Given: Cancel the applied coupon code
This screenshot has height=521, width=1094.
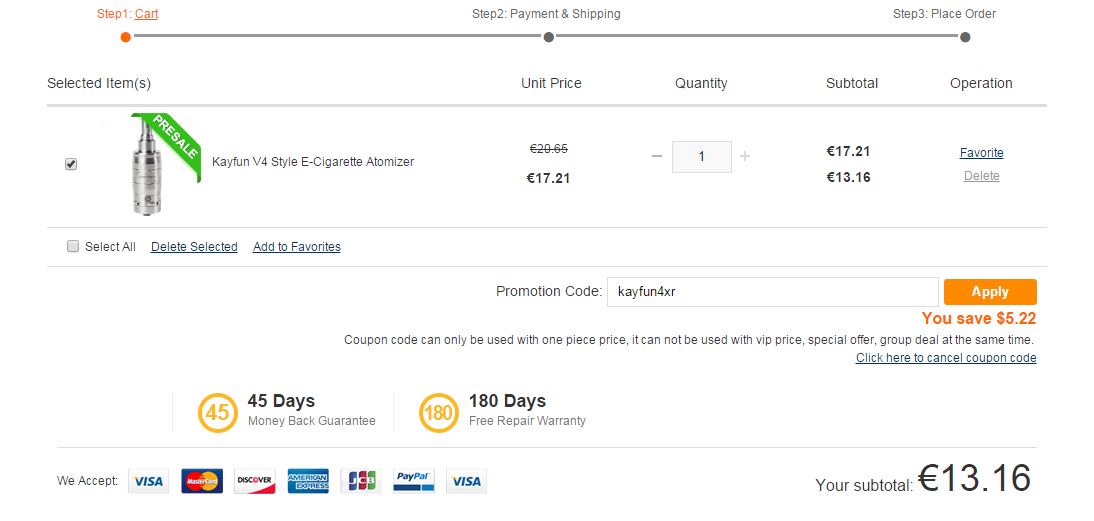Looking at the screenshot, I should [945, 358].
